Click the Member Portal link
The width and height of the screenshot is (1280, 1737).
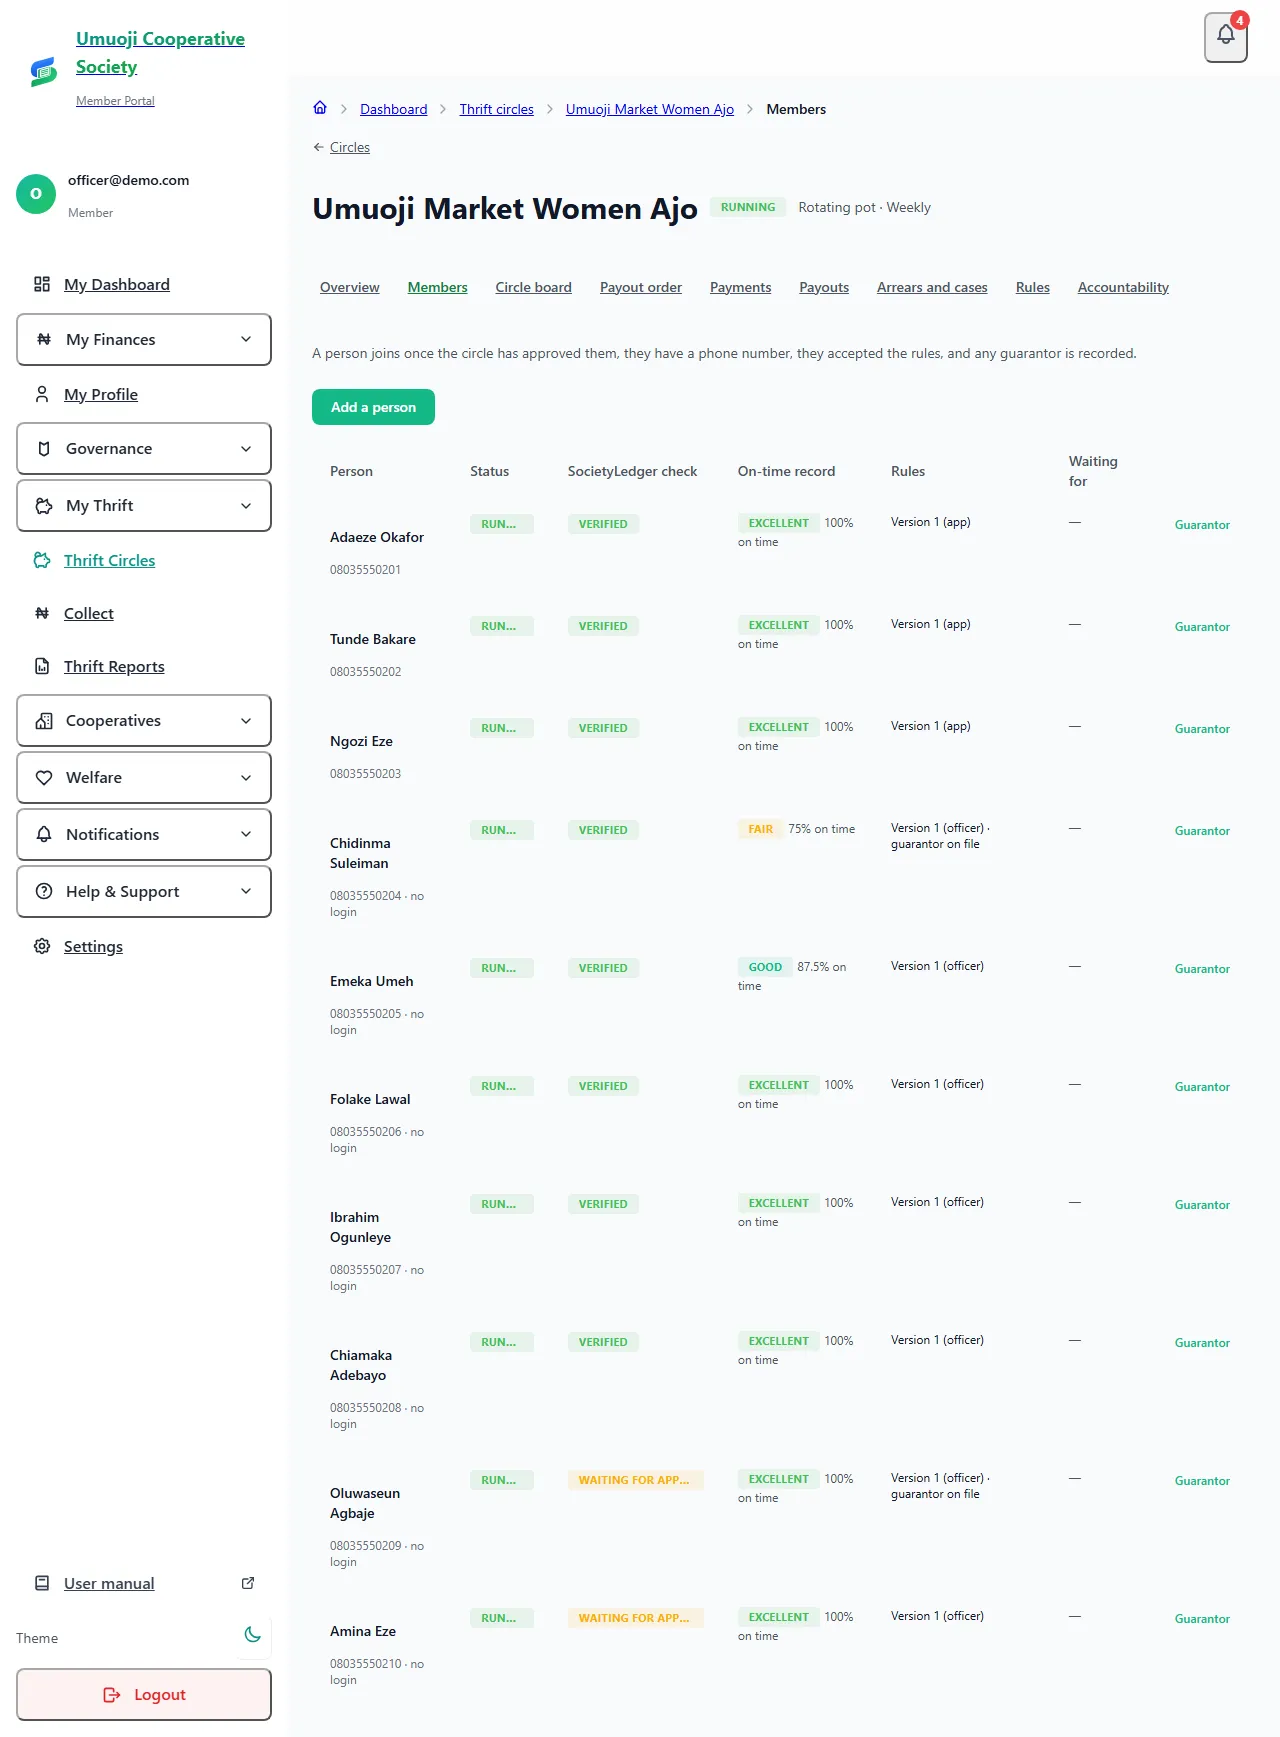[x=115, y=101]
